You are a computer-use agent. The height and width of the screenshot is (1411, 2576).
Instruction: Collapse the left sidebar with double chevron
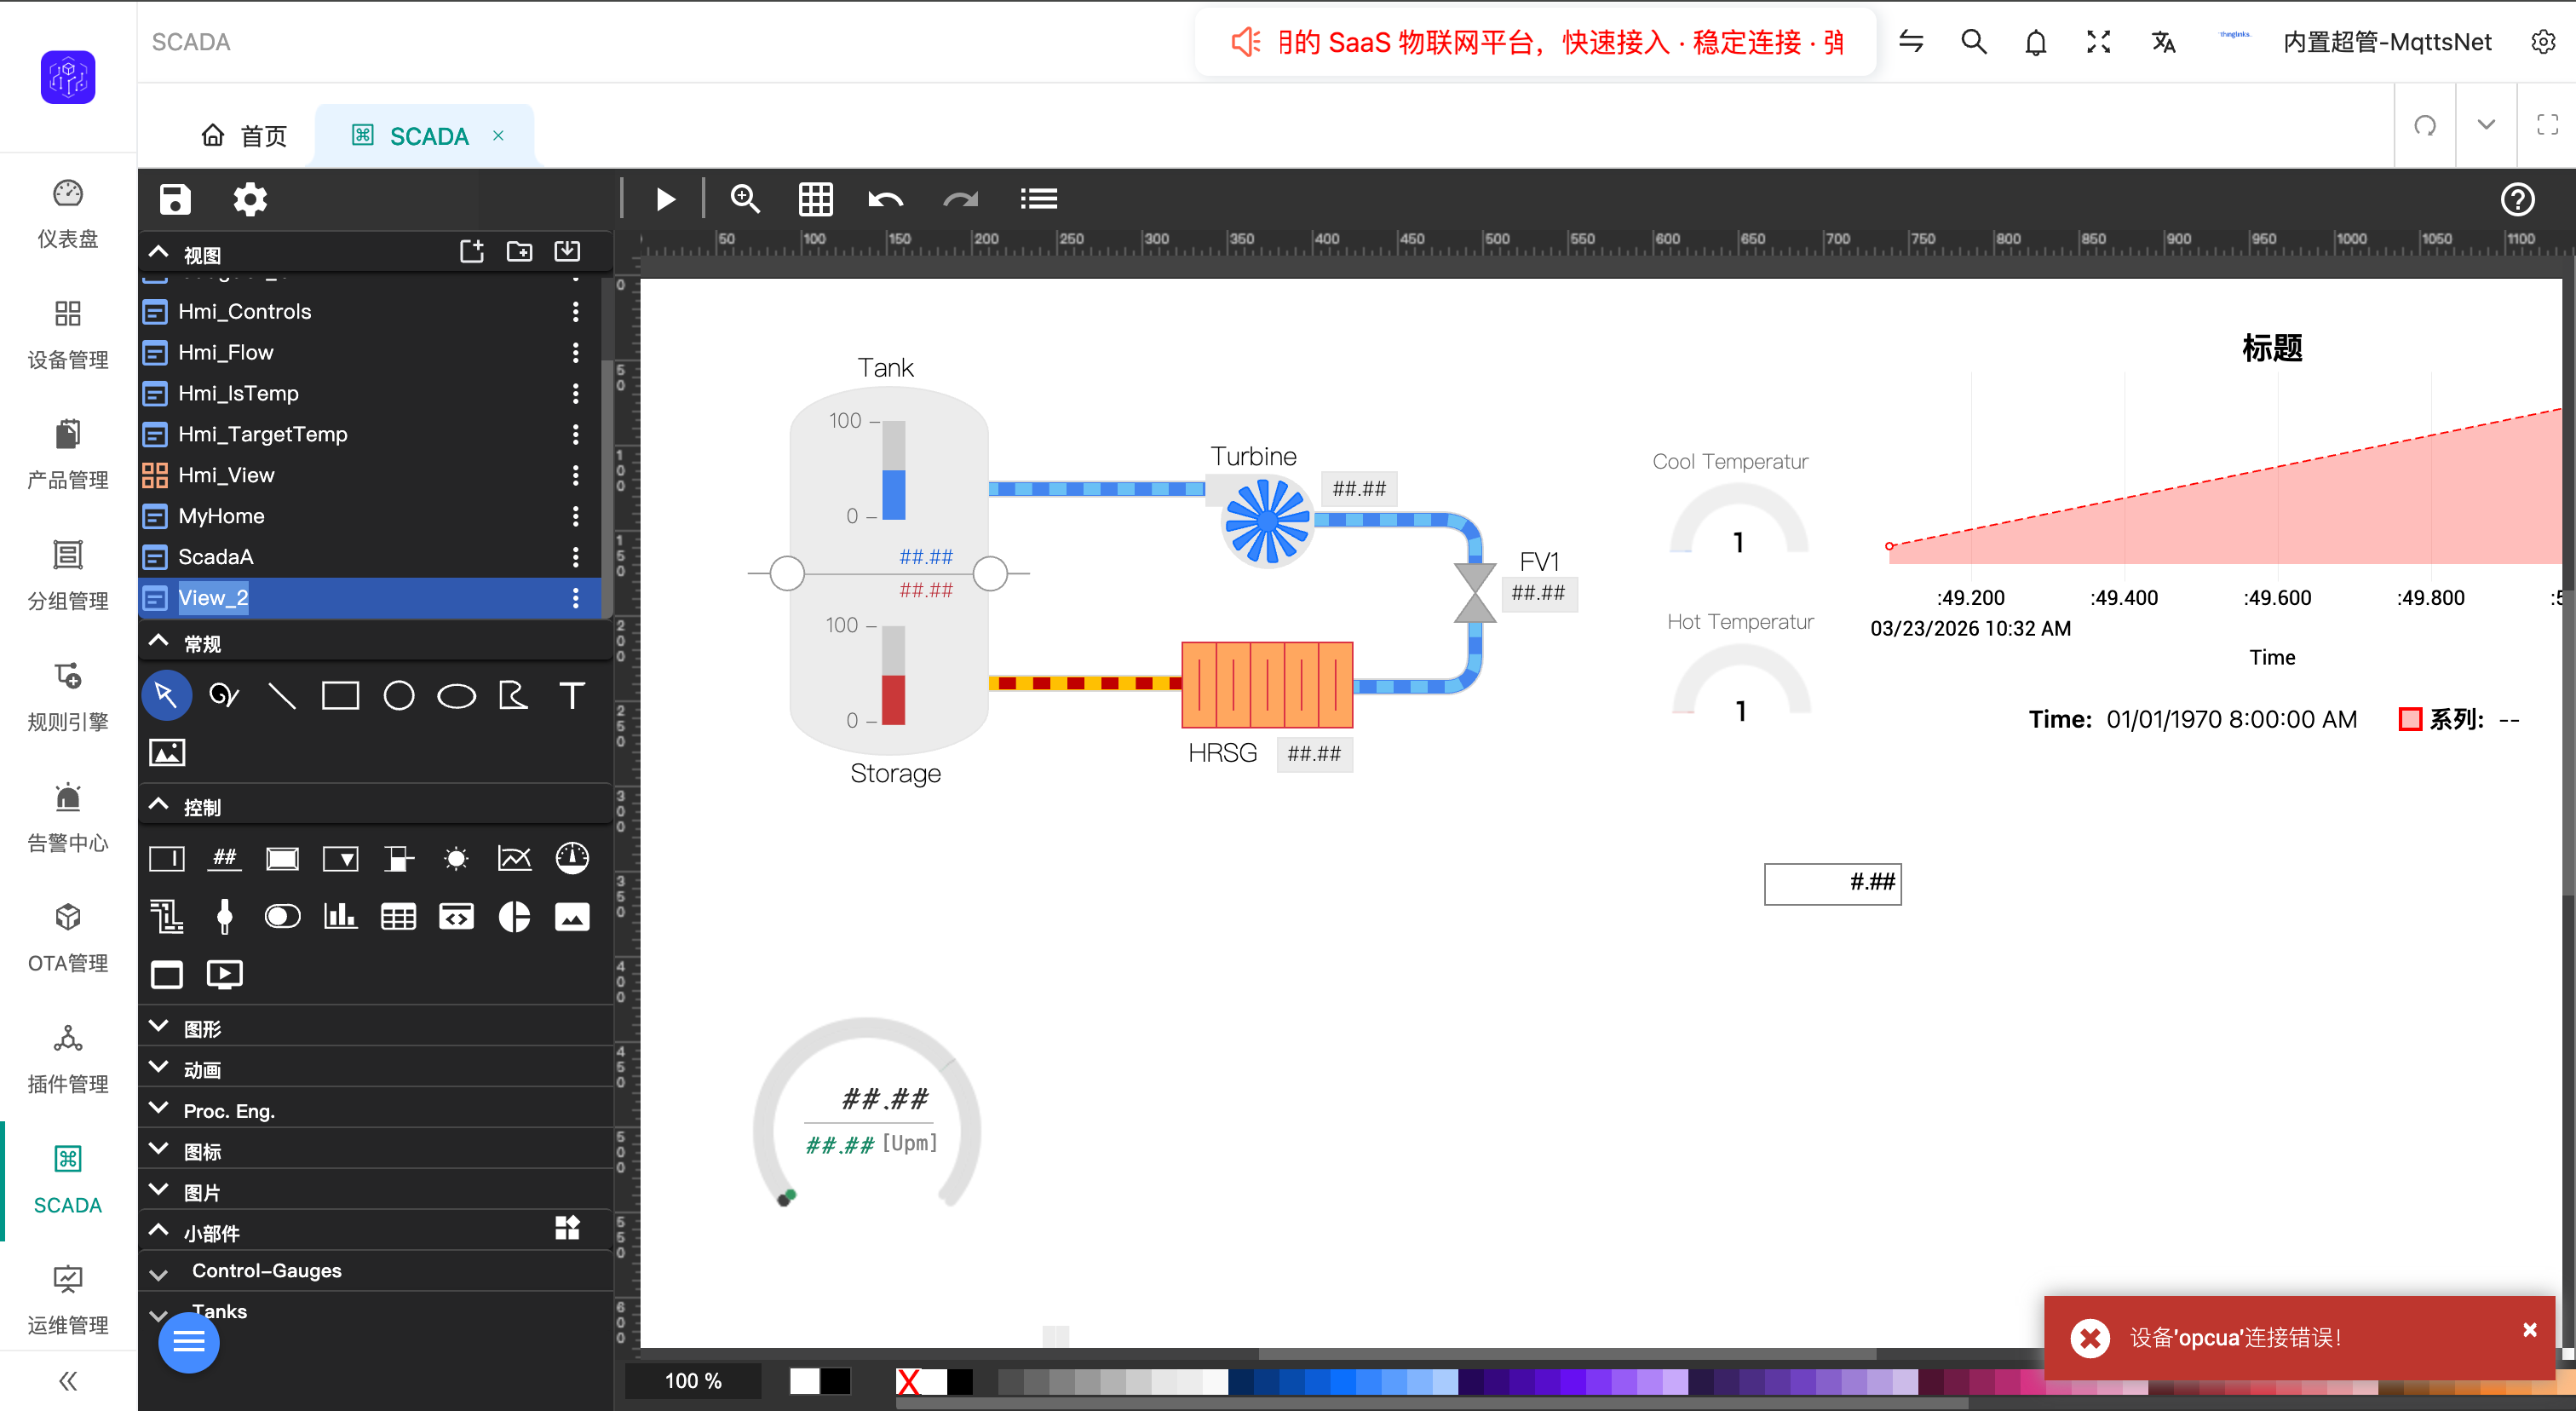(68, 1381)
